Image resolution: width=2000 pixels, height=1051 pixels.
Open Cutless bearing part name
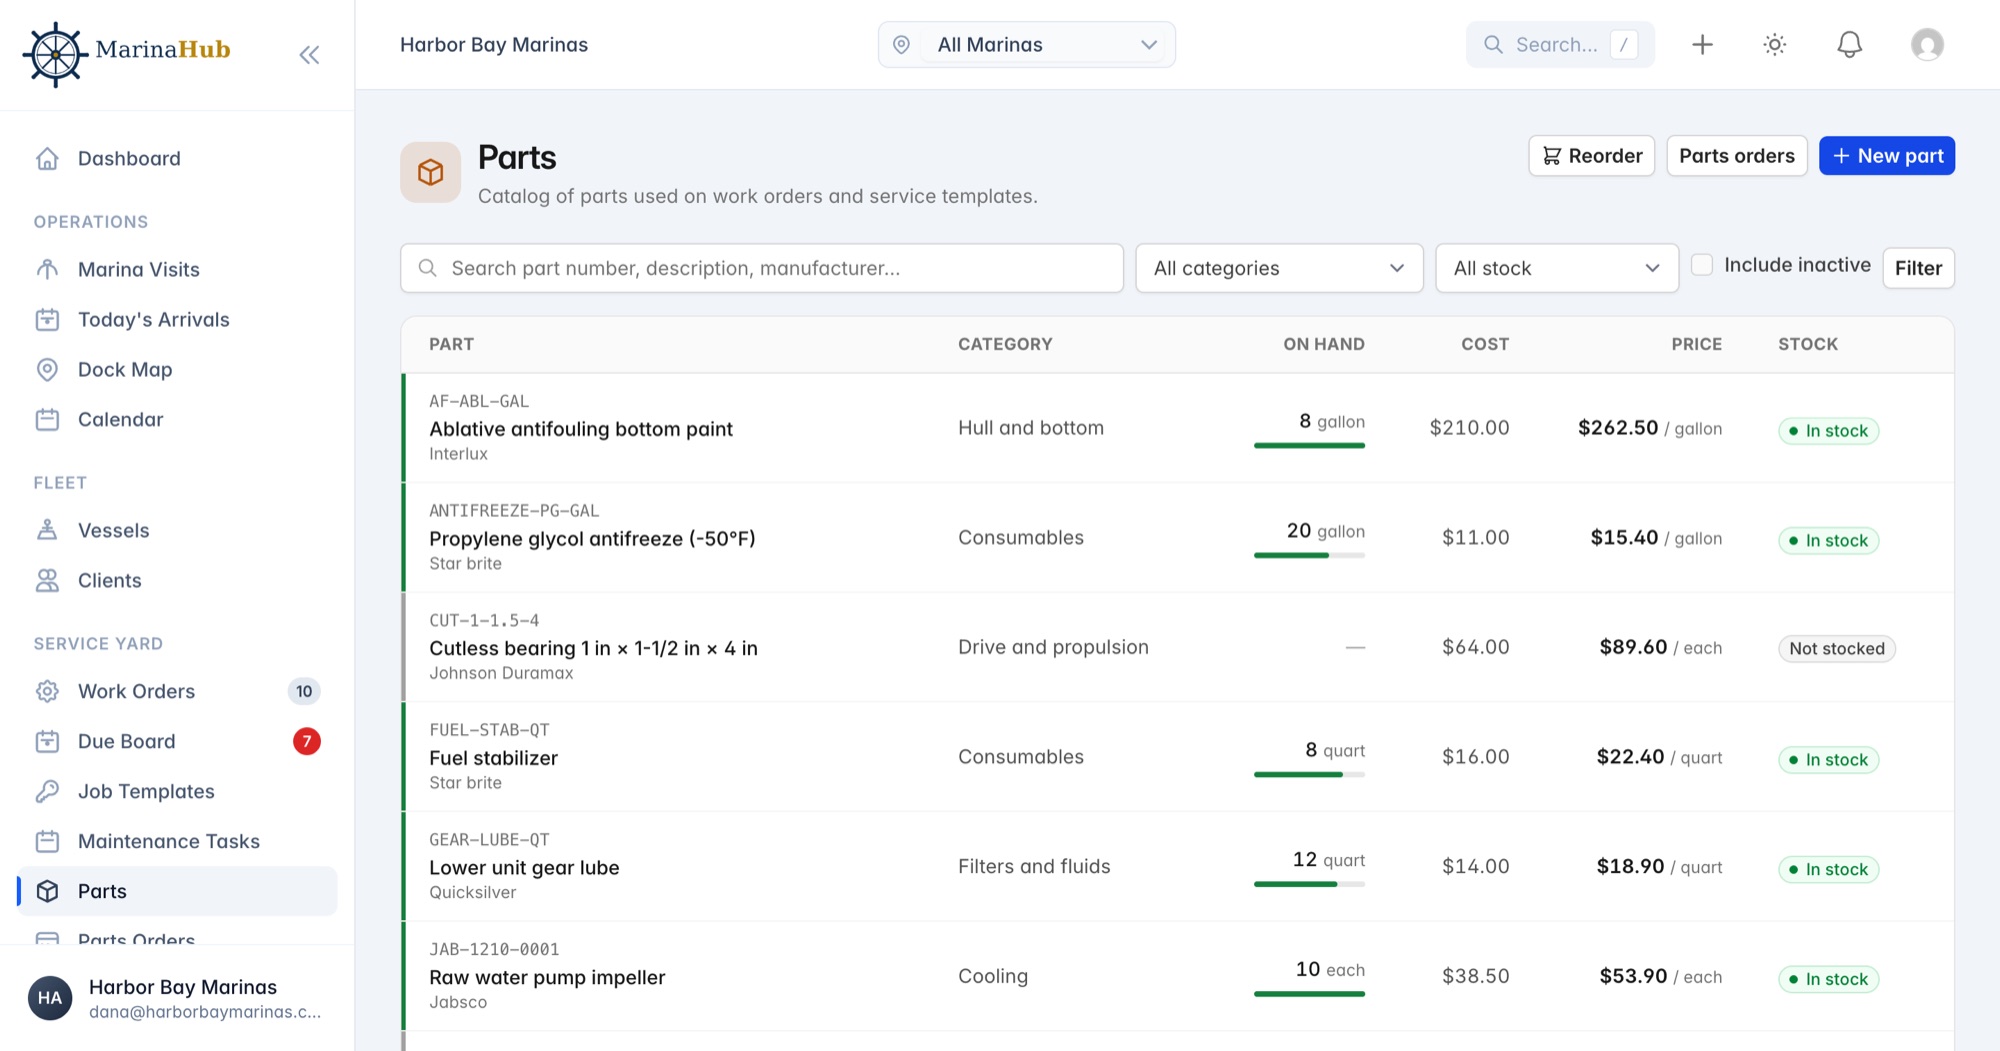(594, 648)
